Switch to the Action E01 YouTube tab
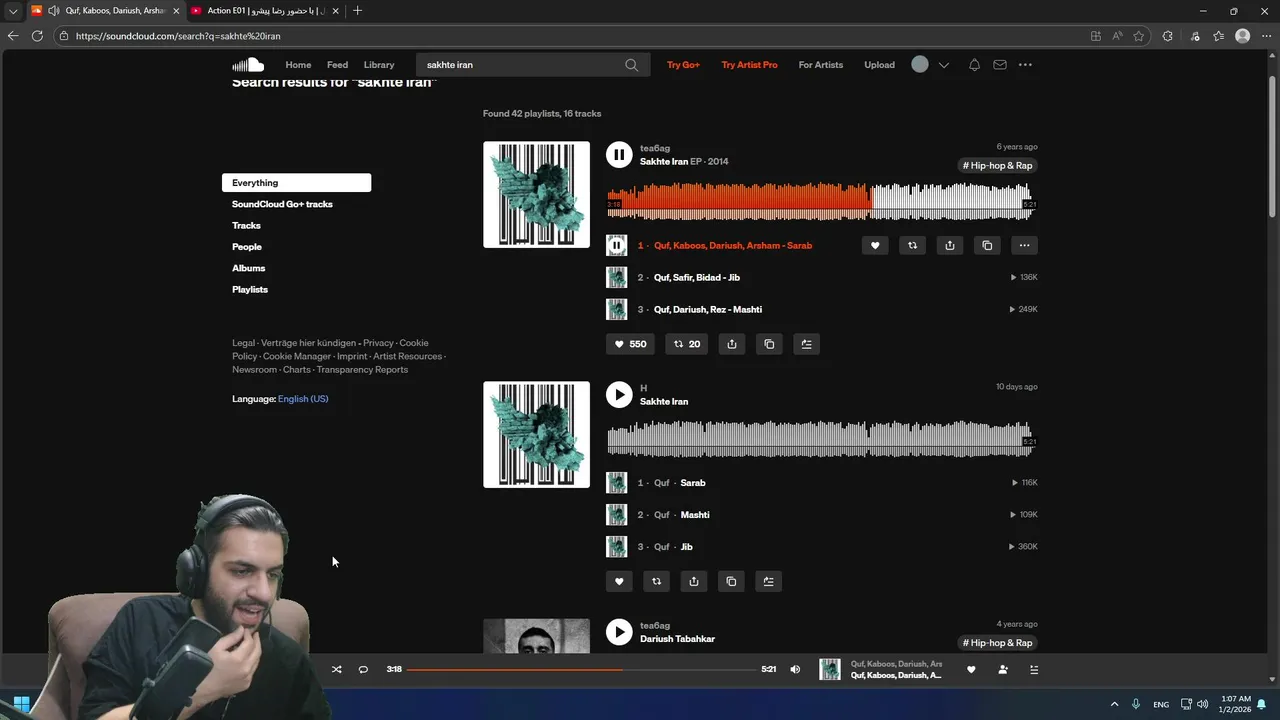Screen dimensions: 1280x720 (x=264, y=11)
